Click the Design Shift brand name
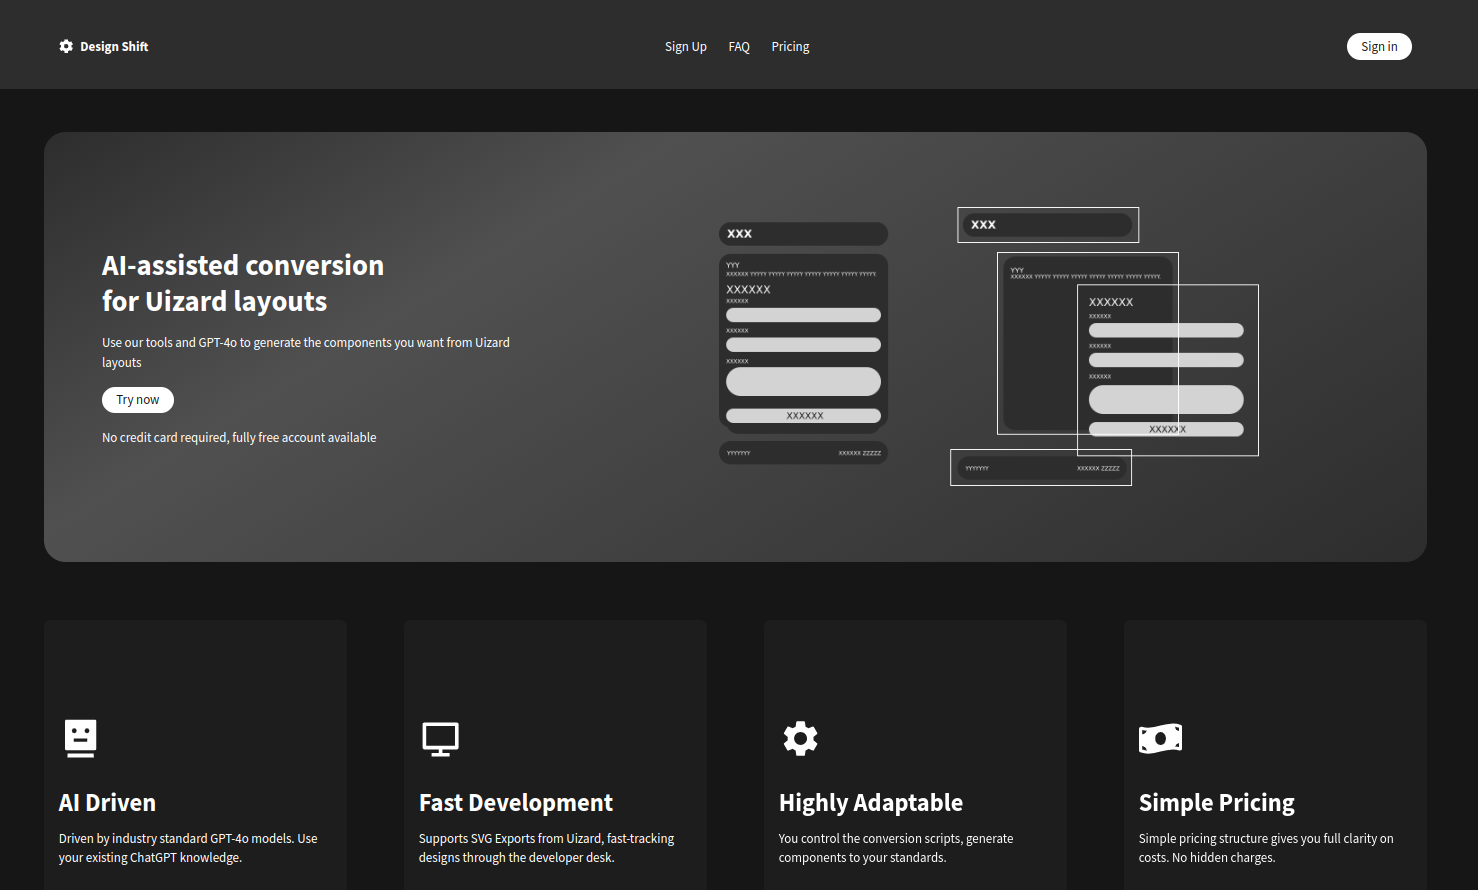The image size is (1478, 890). pos(114,46)
